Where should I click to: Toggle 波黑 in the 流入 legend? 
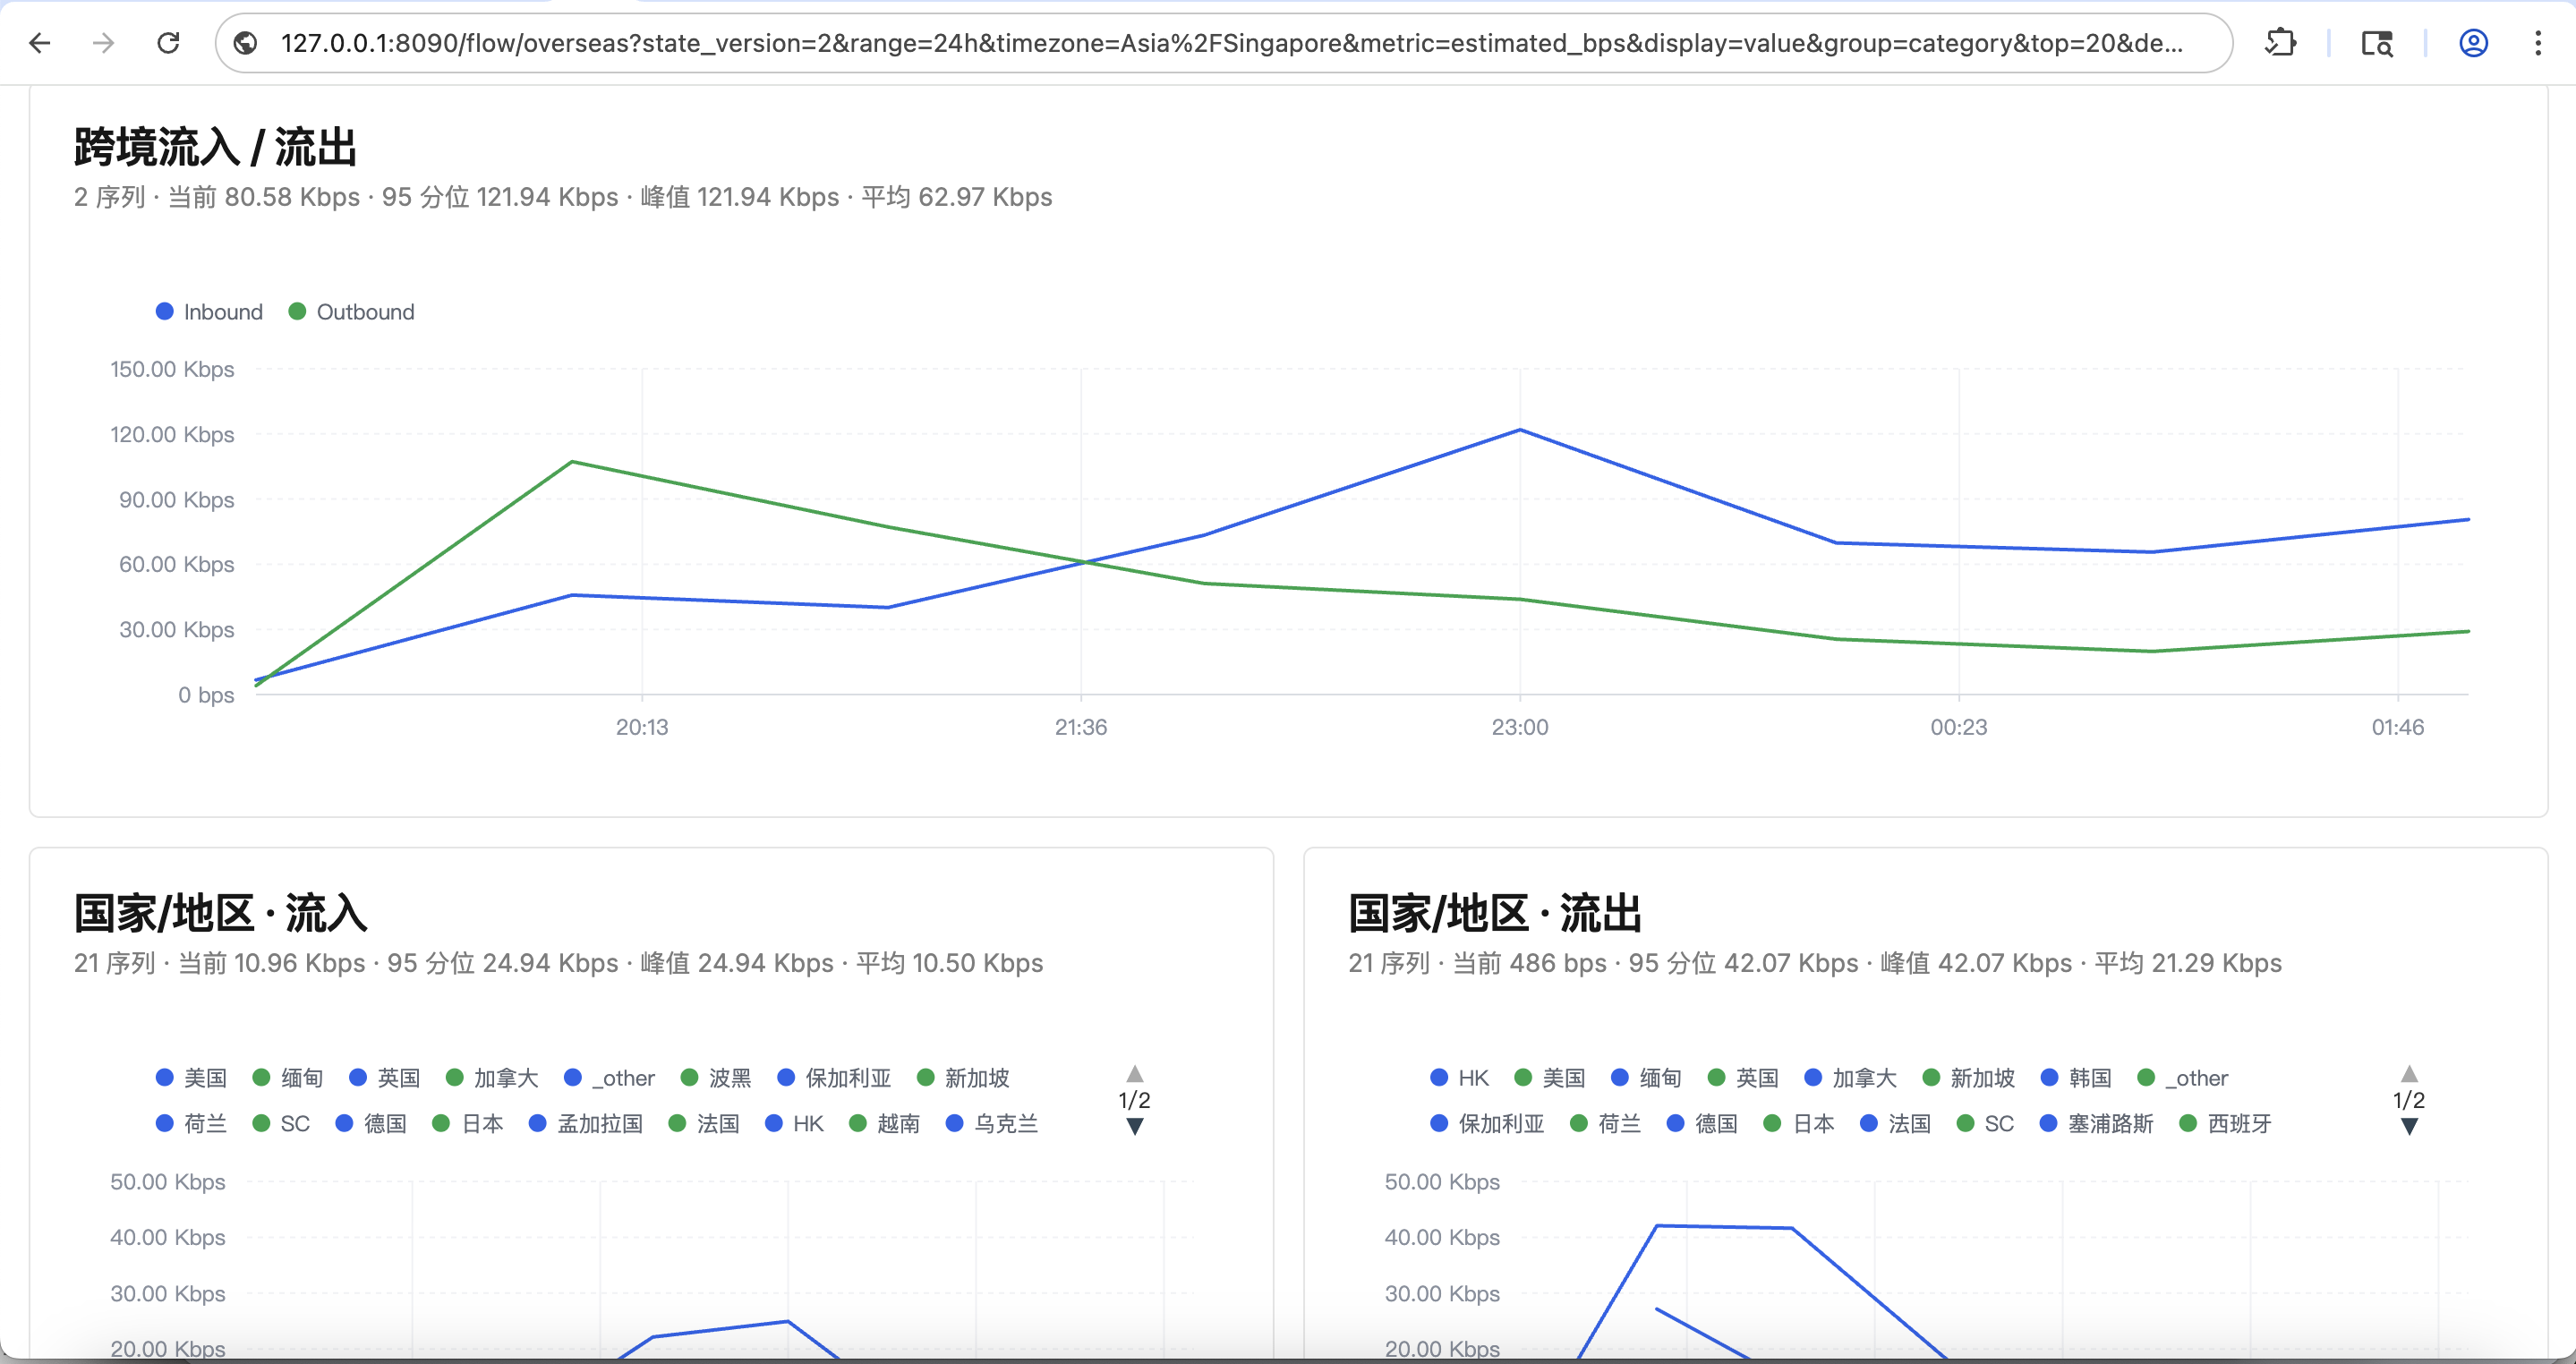coord(716,1078)
